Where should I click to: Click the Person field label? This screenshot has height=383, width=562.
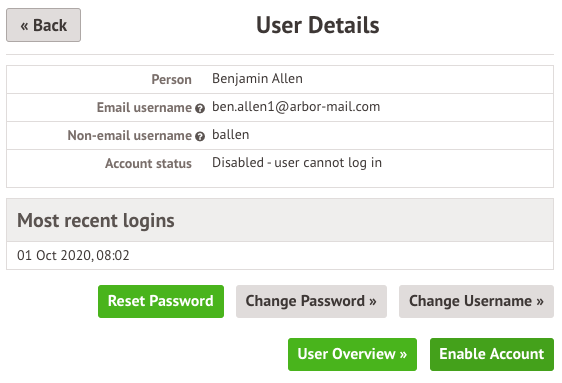click(x=171, y=80)
